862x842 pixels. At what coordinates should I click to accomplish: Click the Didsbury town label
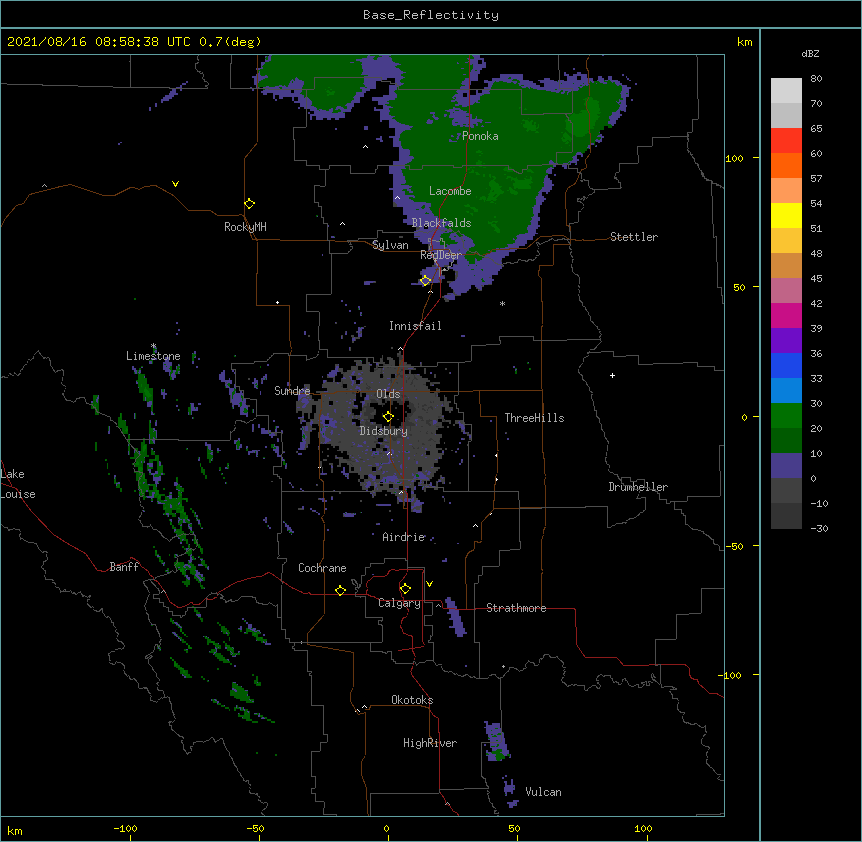(x=383, y=431)
